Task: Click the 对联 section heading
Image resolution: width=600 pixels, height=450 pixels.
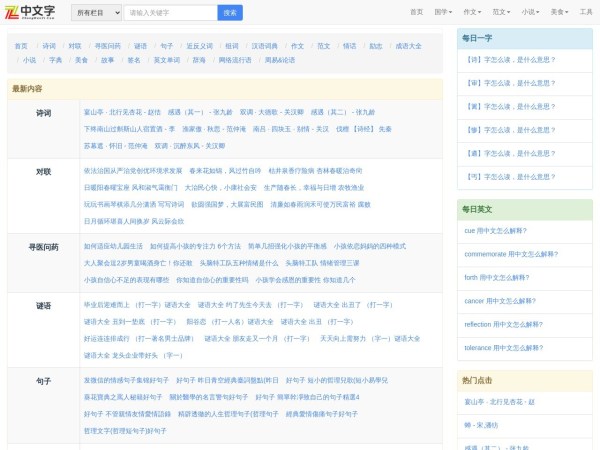Action: (x=44, y=172)
